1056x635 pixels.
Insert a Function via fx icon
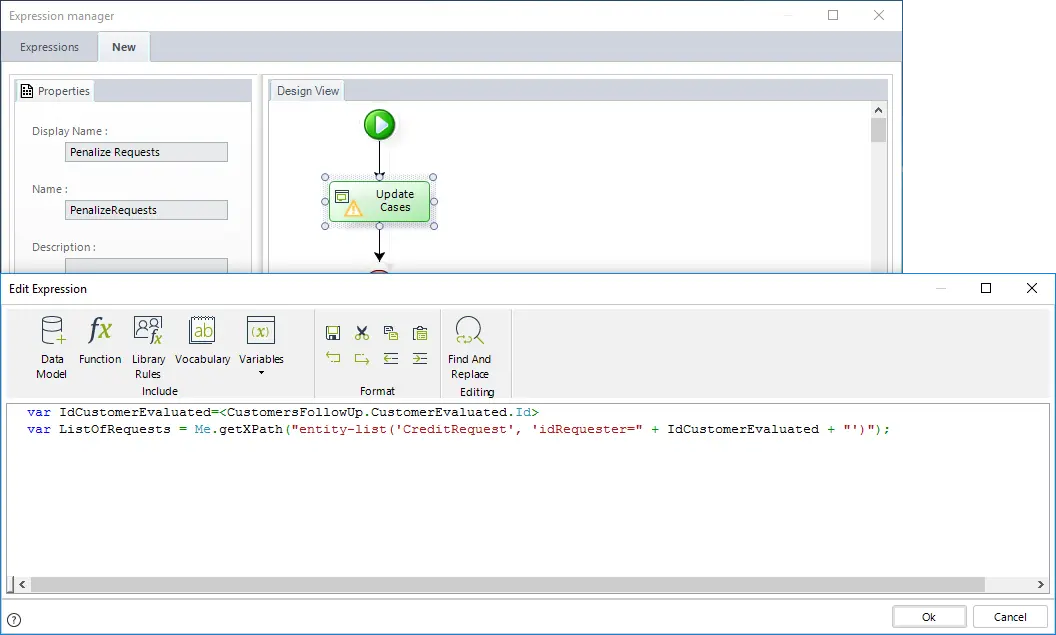point(100,340)
